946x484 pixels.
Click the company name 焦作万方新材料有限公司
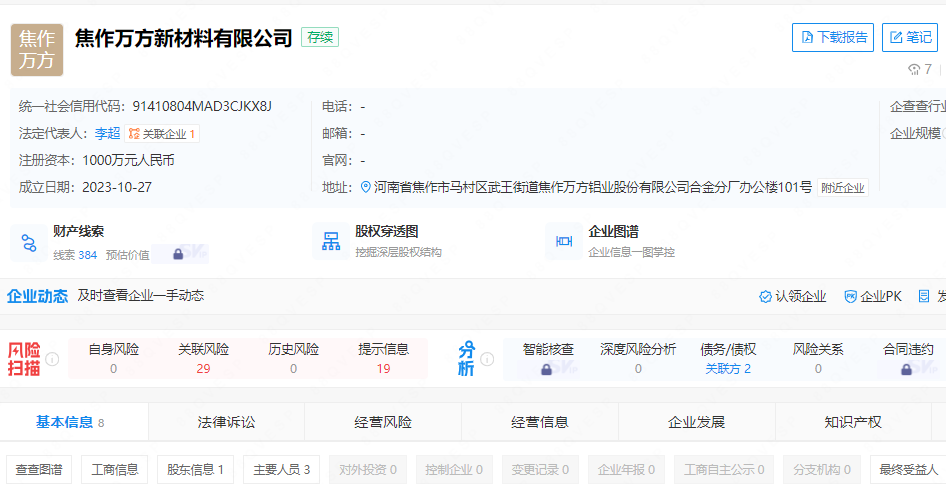(184, 38)
